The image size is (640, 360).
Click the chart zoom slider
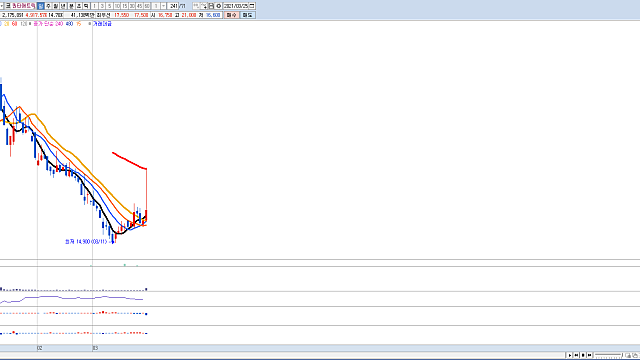pos(608,355)
